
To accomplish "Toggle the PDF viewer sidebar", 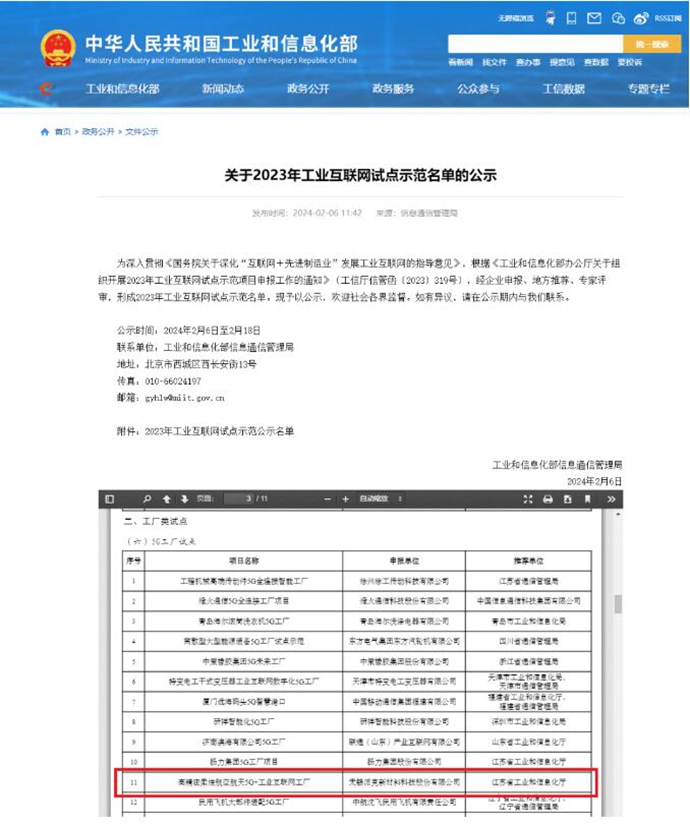I will coord(111,498).
